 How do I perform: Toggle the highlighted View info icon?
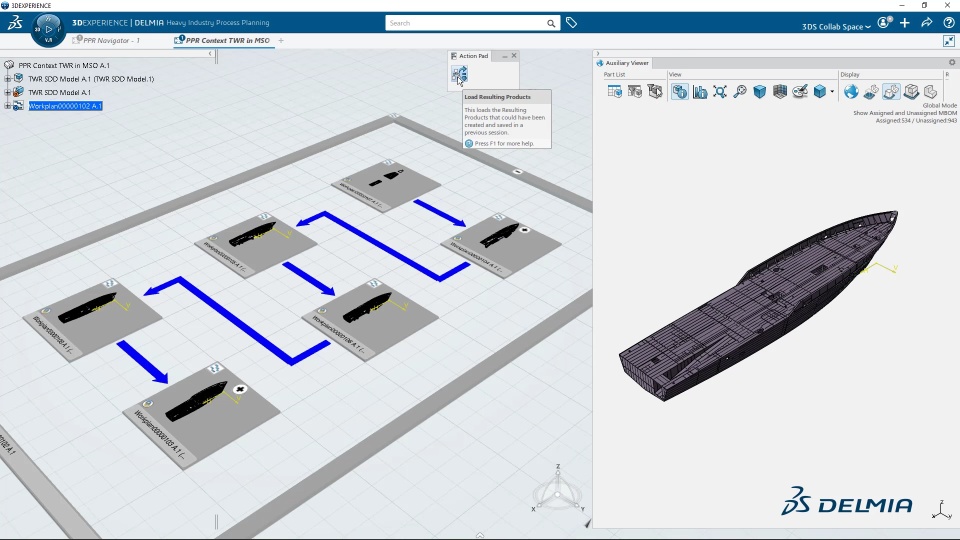680,91
